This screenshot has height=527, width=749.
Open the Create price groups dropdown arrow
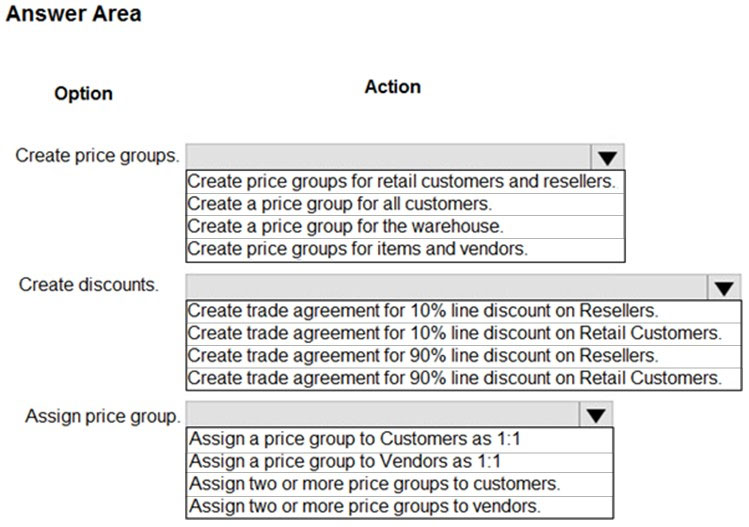(607, 157)
